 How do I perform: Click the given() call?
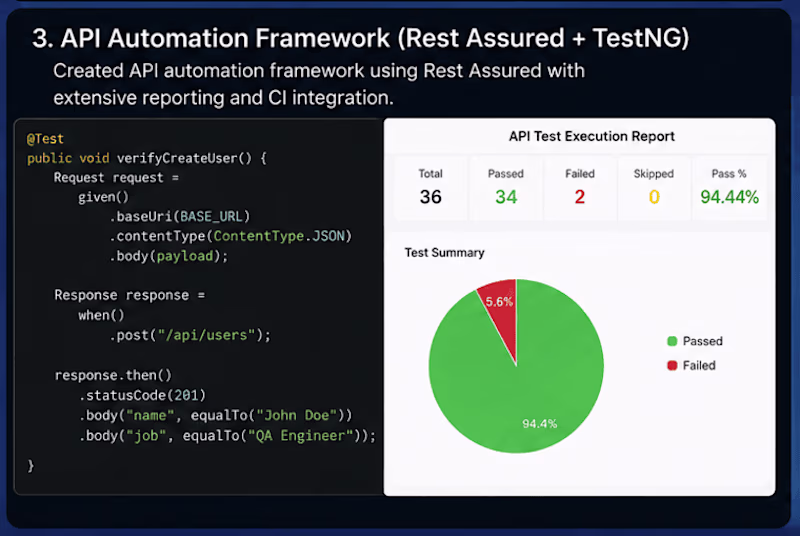click(x=104, y=197)
